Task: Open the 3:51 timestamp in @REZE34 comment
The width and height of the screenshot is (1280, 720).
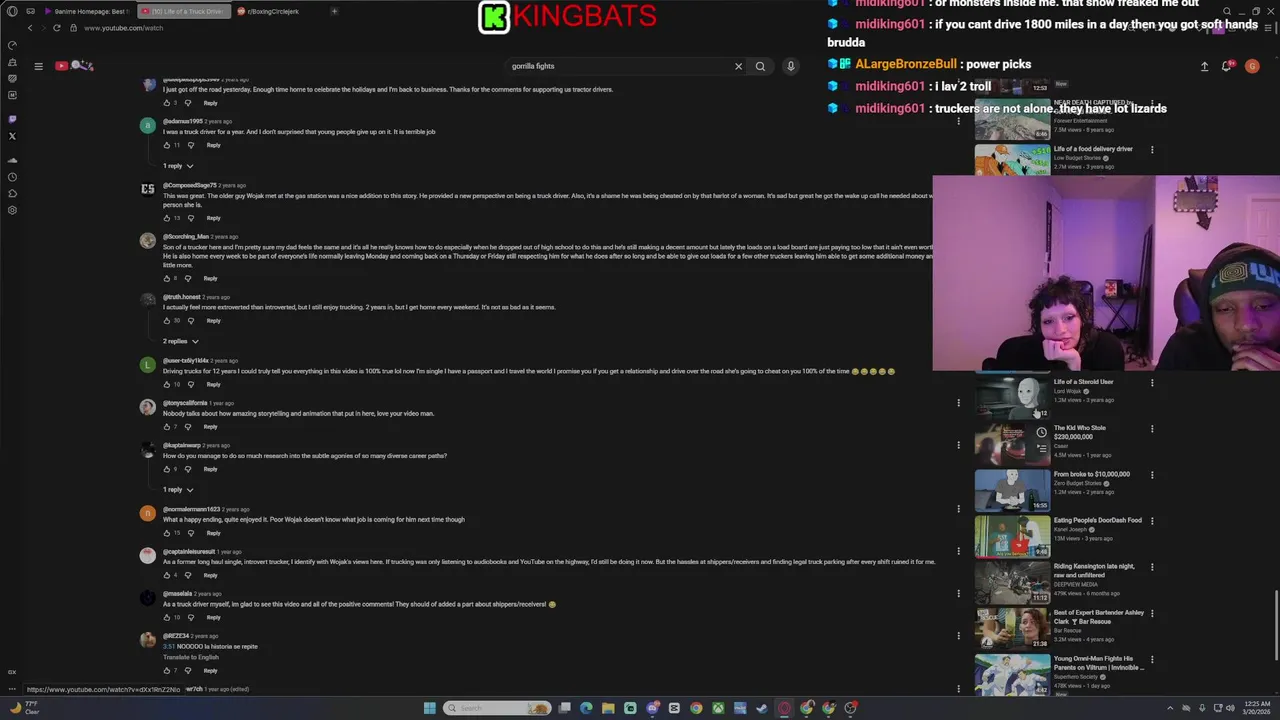Action: 168,646
